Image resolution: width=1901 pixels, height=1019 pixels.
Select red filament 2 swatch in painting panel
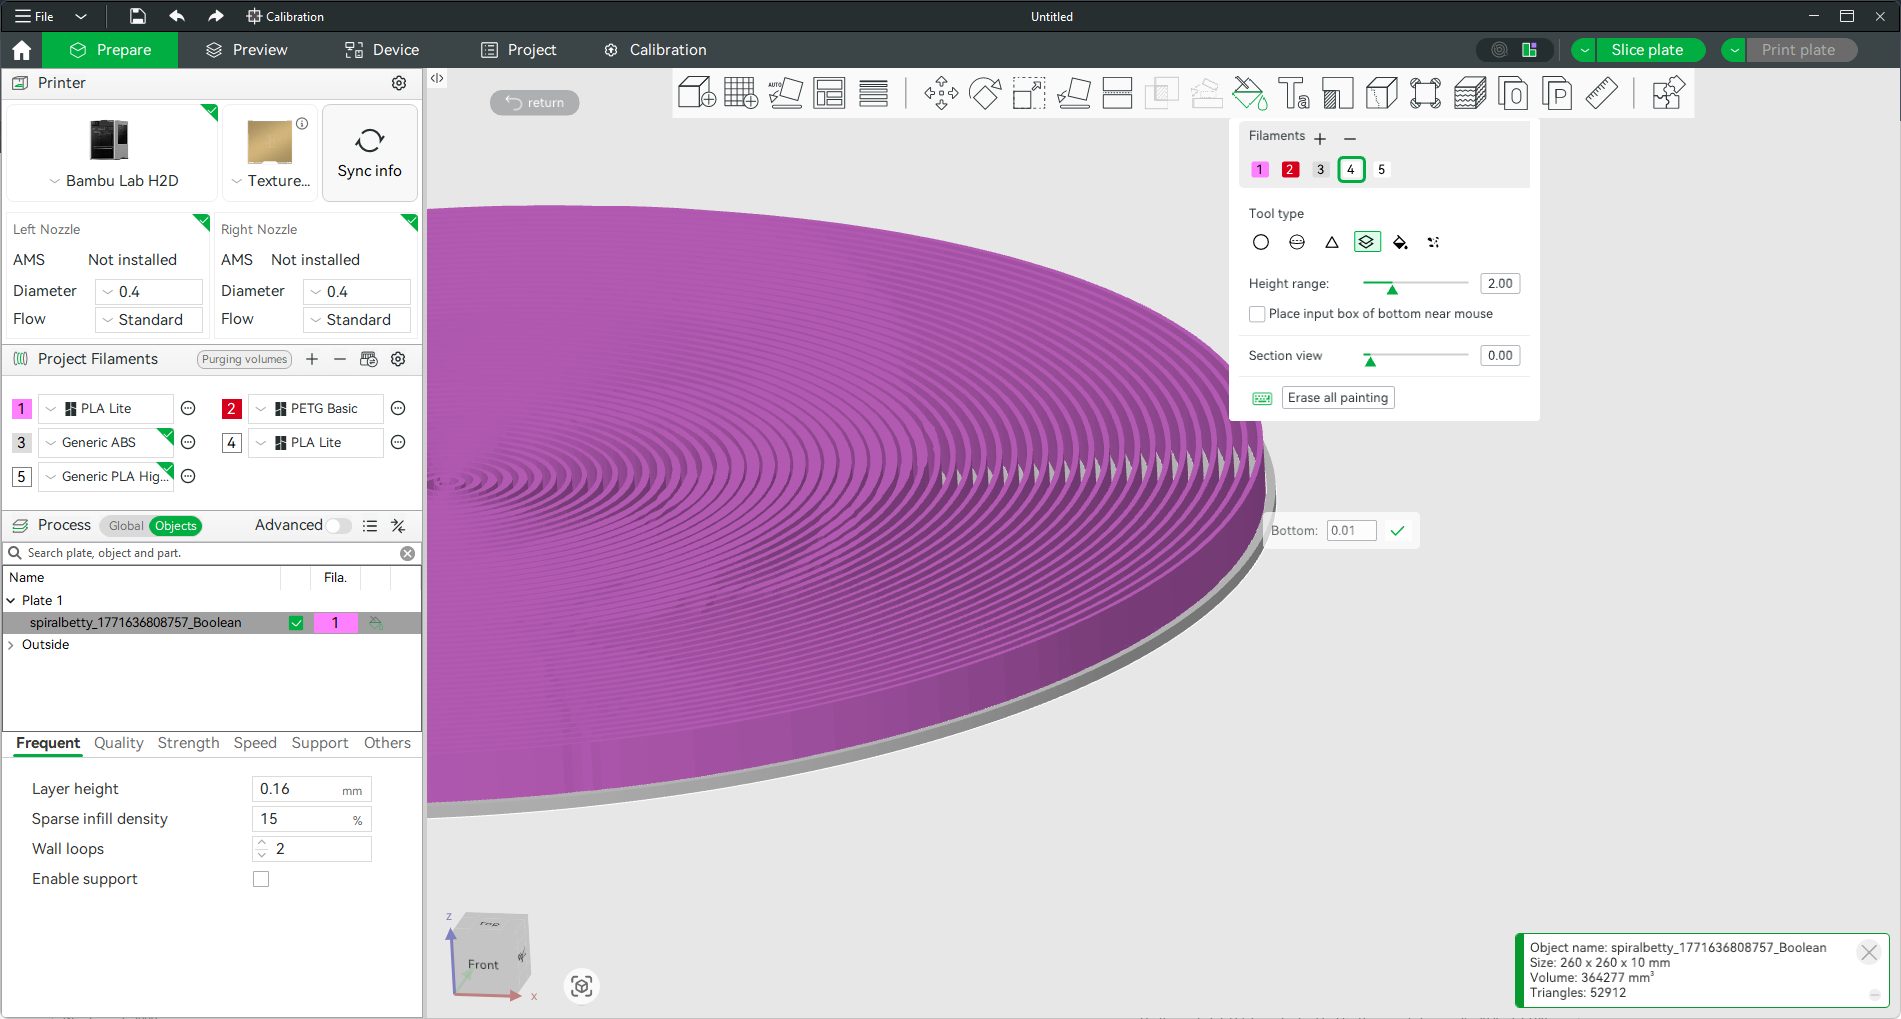point(1290,169)
